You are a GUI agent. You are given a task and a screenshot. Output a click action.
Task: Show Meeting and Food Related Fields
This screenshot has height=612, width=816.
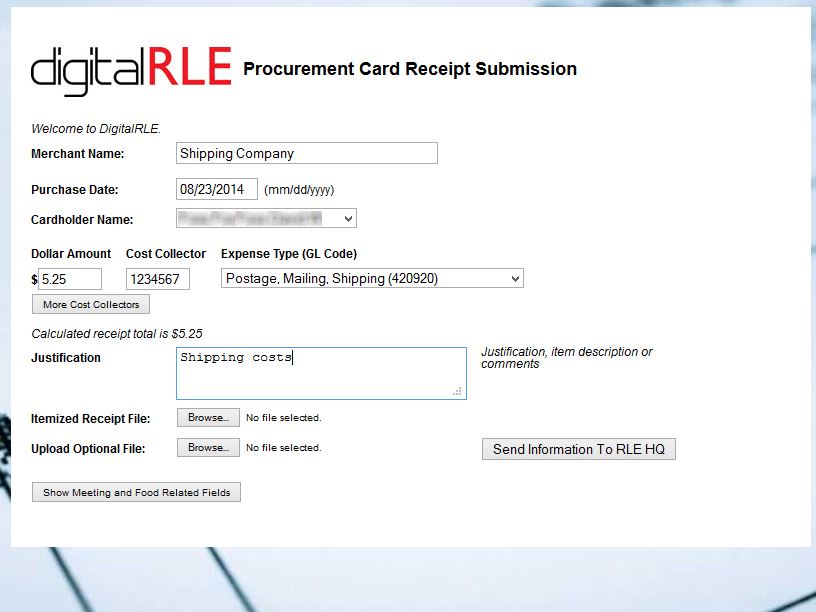[x=136, y=492]
